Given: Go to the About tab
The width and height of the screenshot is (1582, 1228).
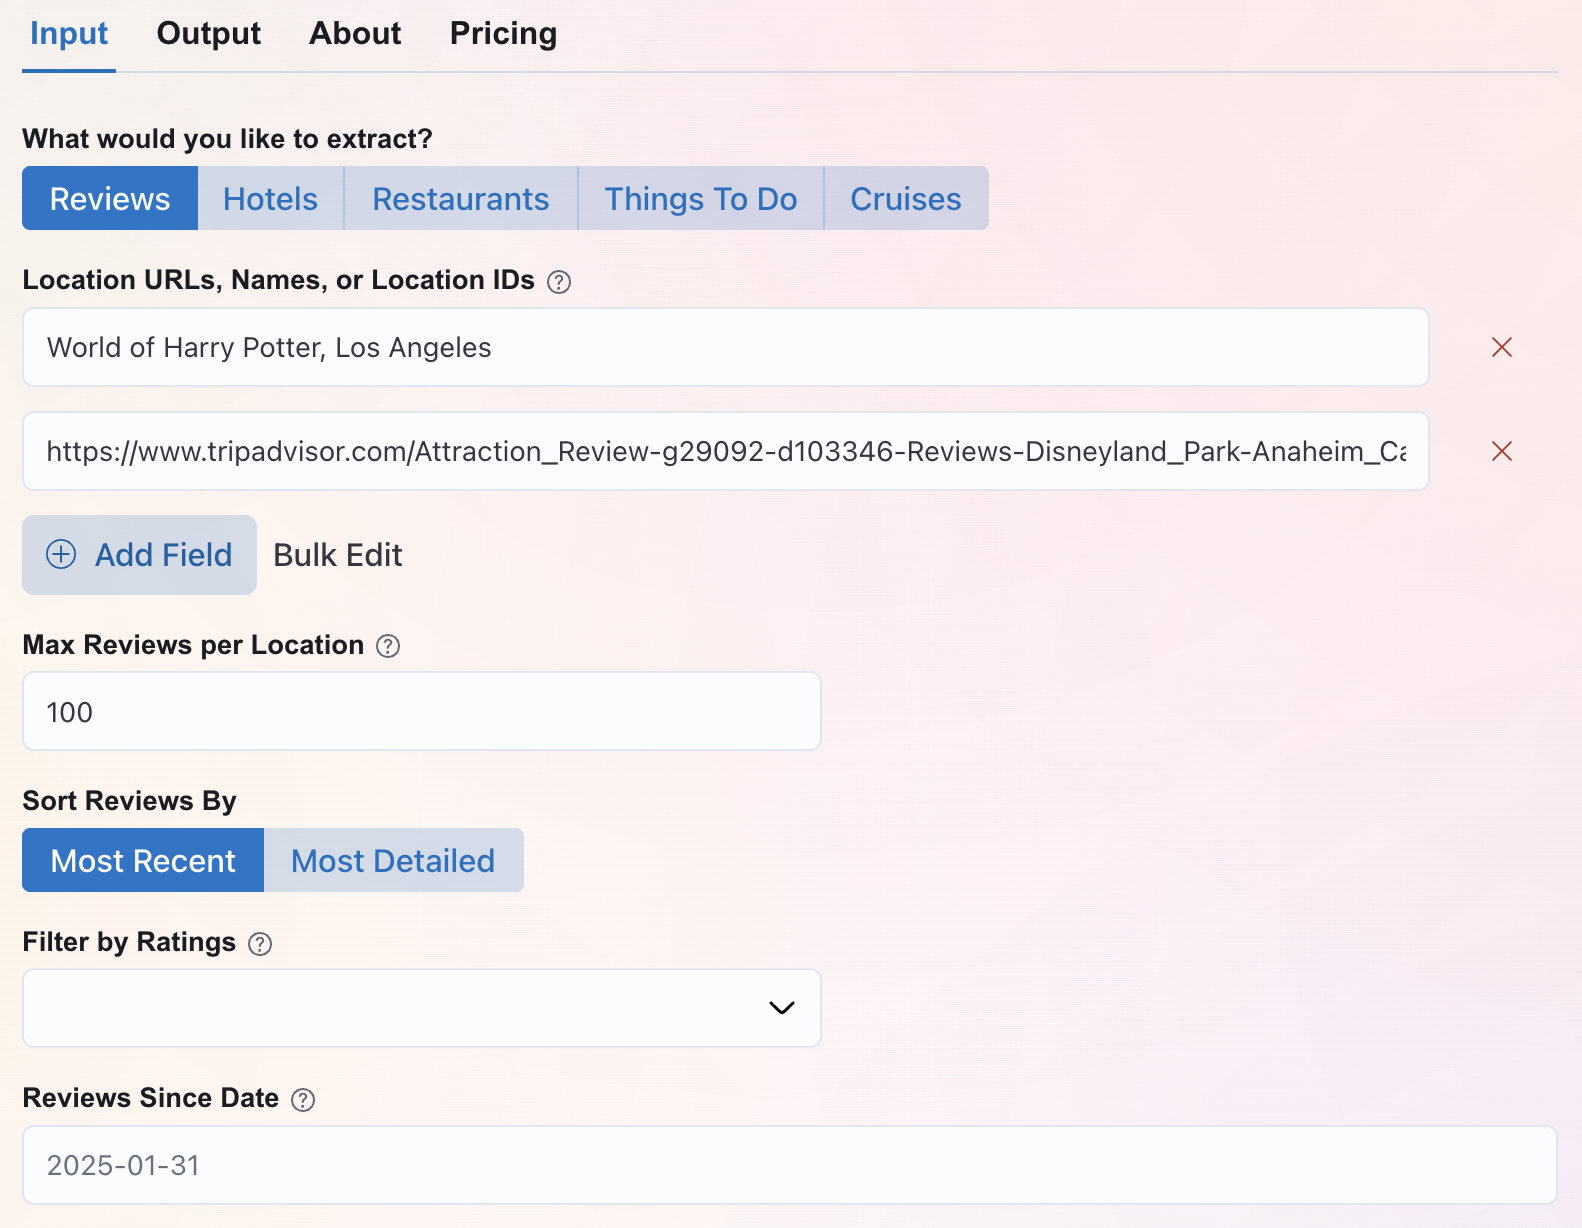Looking at the screenshot, I should pos(355,34).
